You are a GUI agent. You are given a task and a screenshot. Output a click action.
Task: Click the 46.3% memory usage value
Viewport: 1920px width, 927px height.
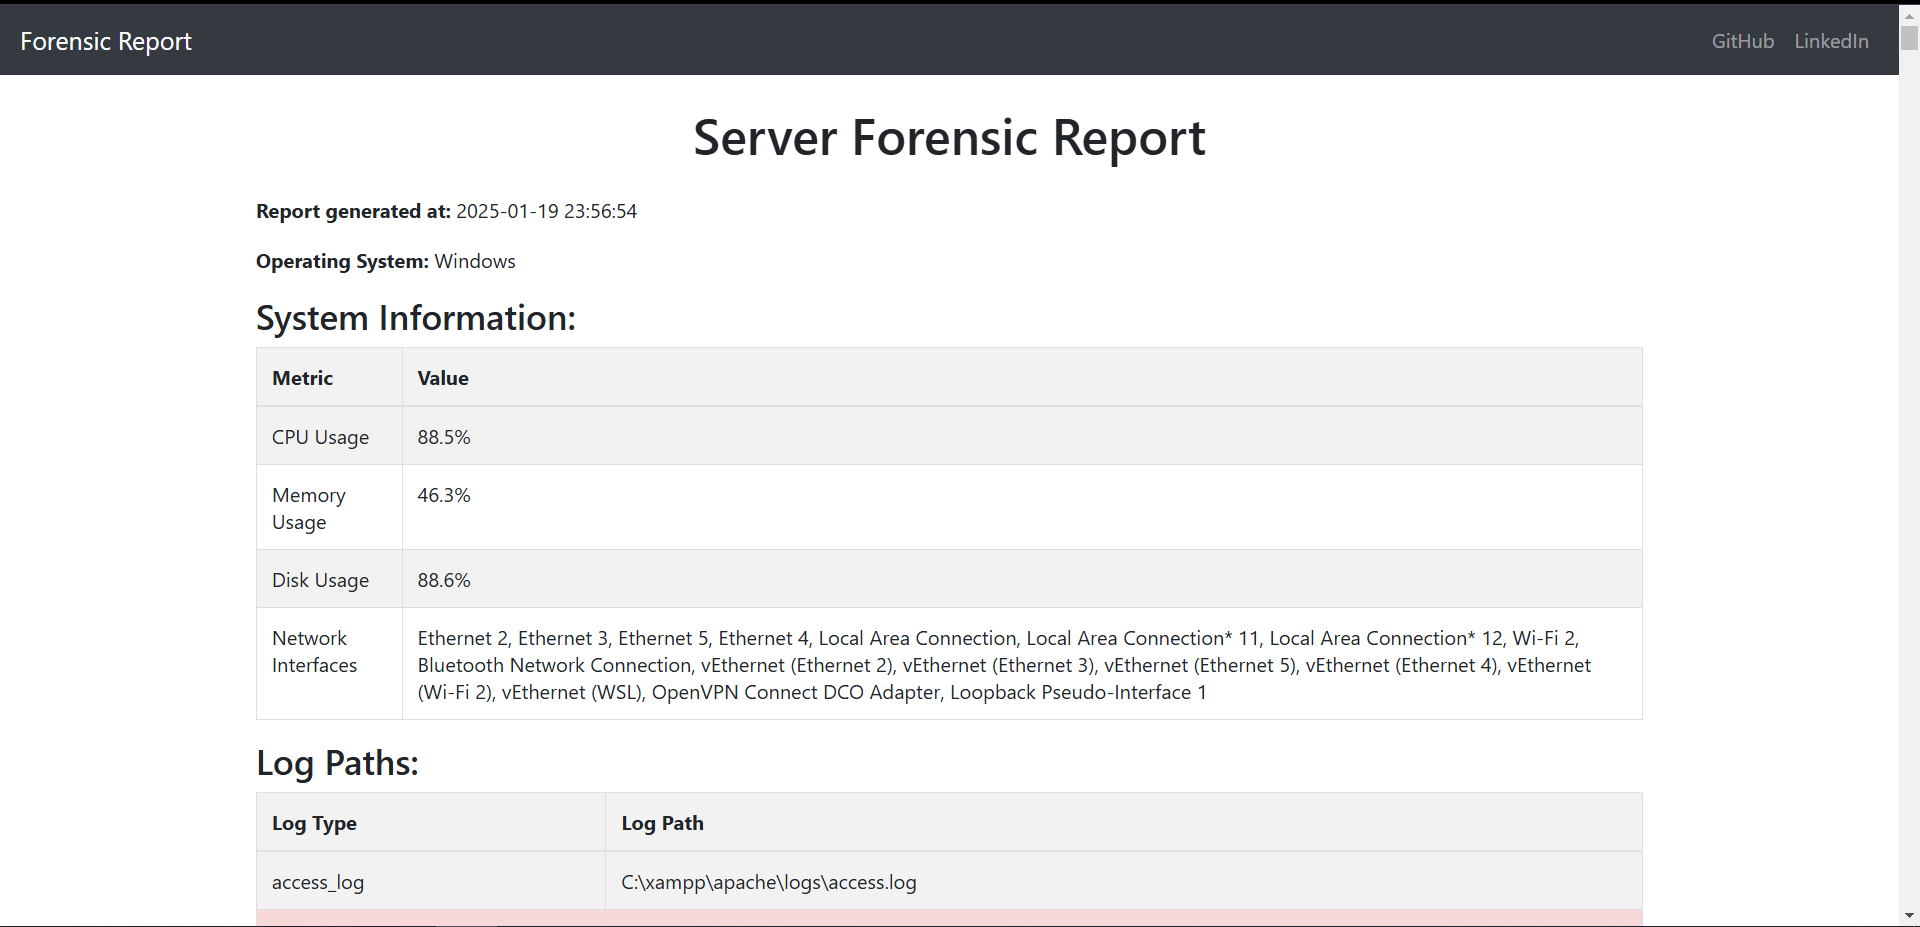pos(444,495)
